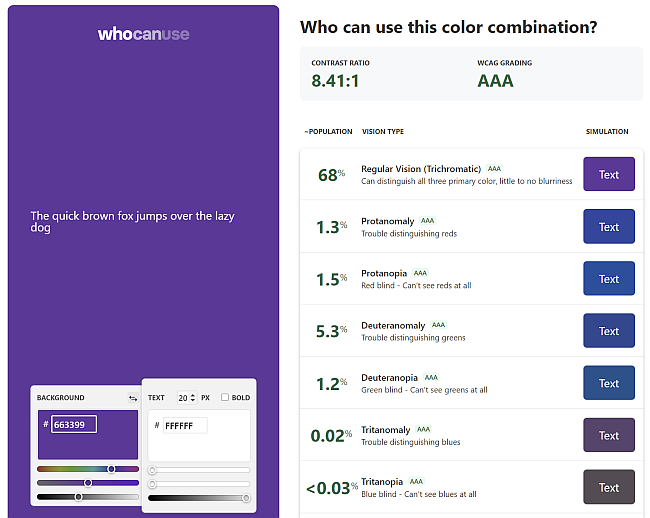Click Regular Vision simulation Text swatch
650x518 pixels.
[x=609, y=174]
